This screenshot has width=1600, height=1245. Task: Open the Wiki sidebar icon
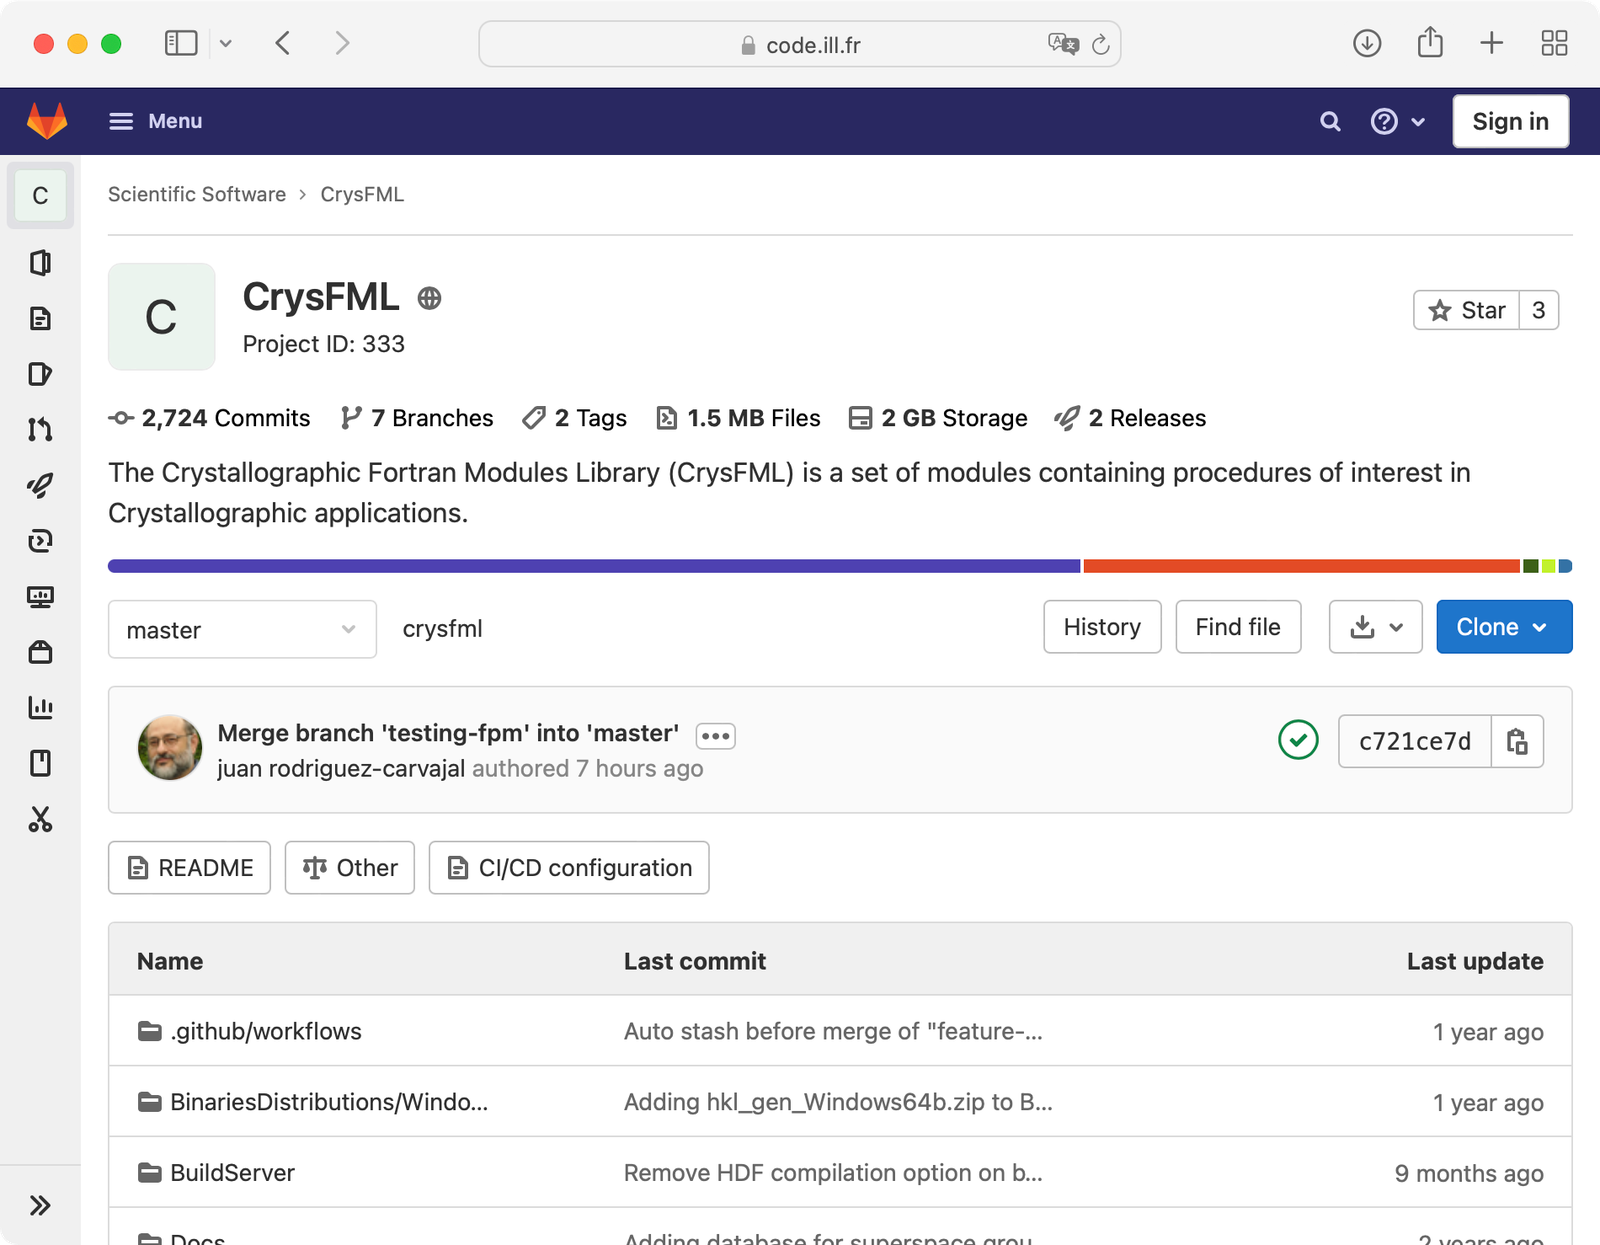[40, 763]
